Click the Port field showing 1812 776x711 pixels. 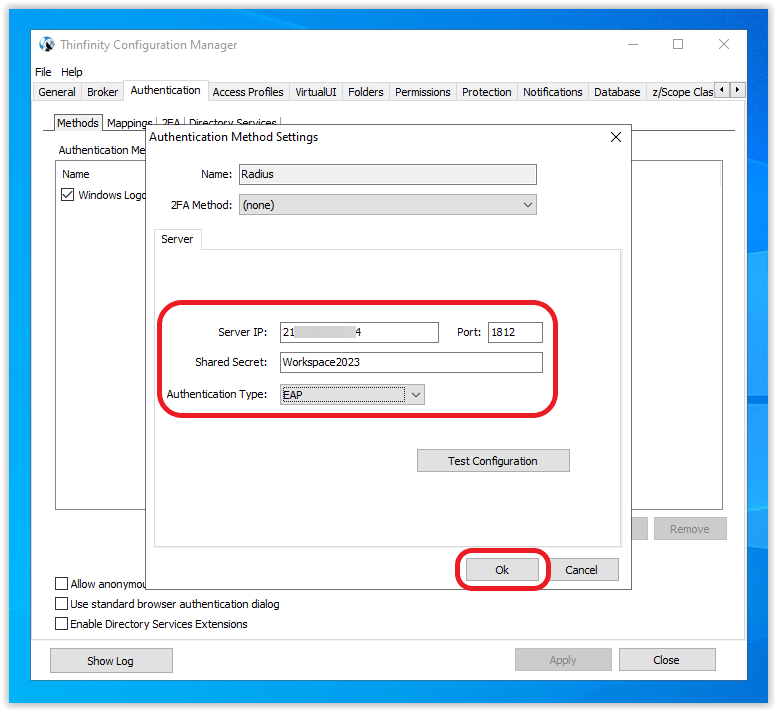tap(515, 332)
